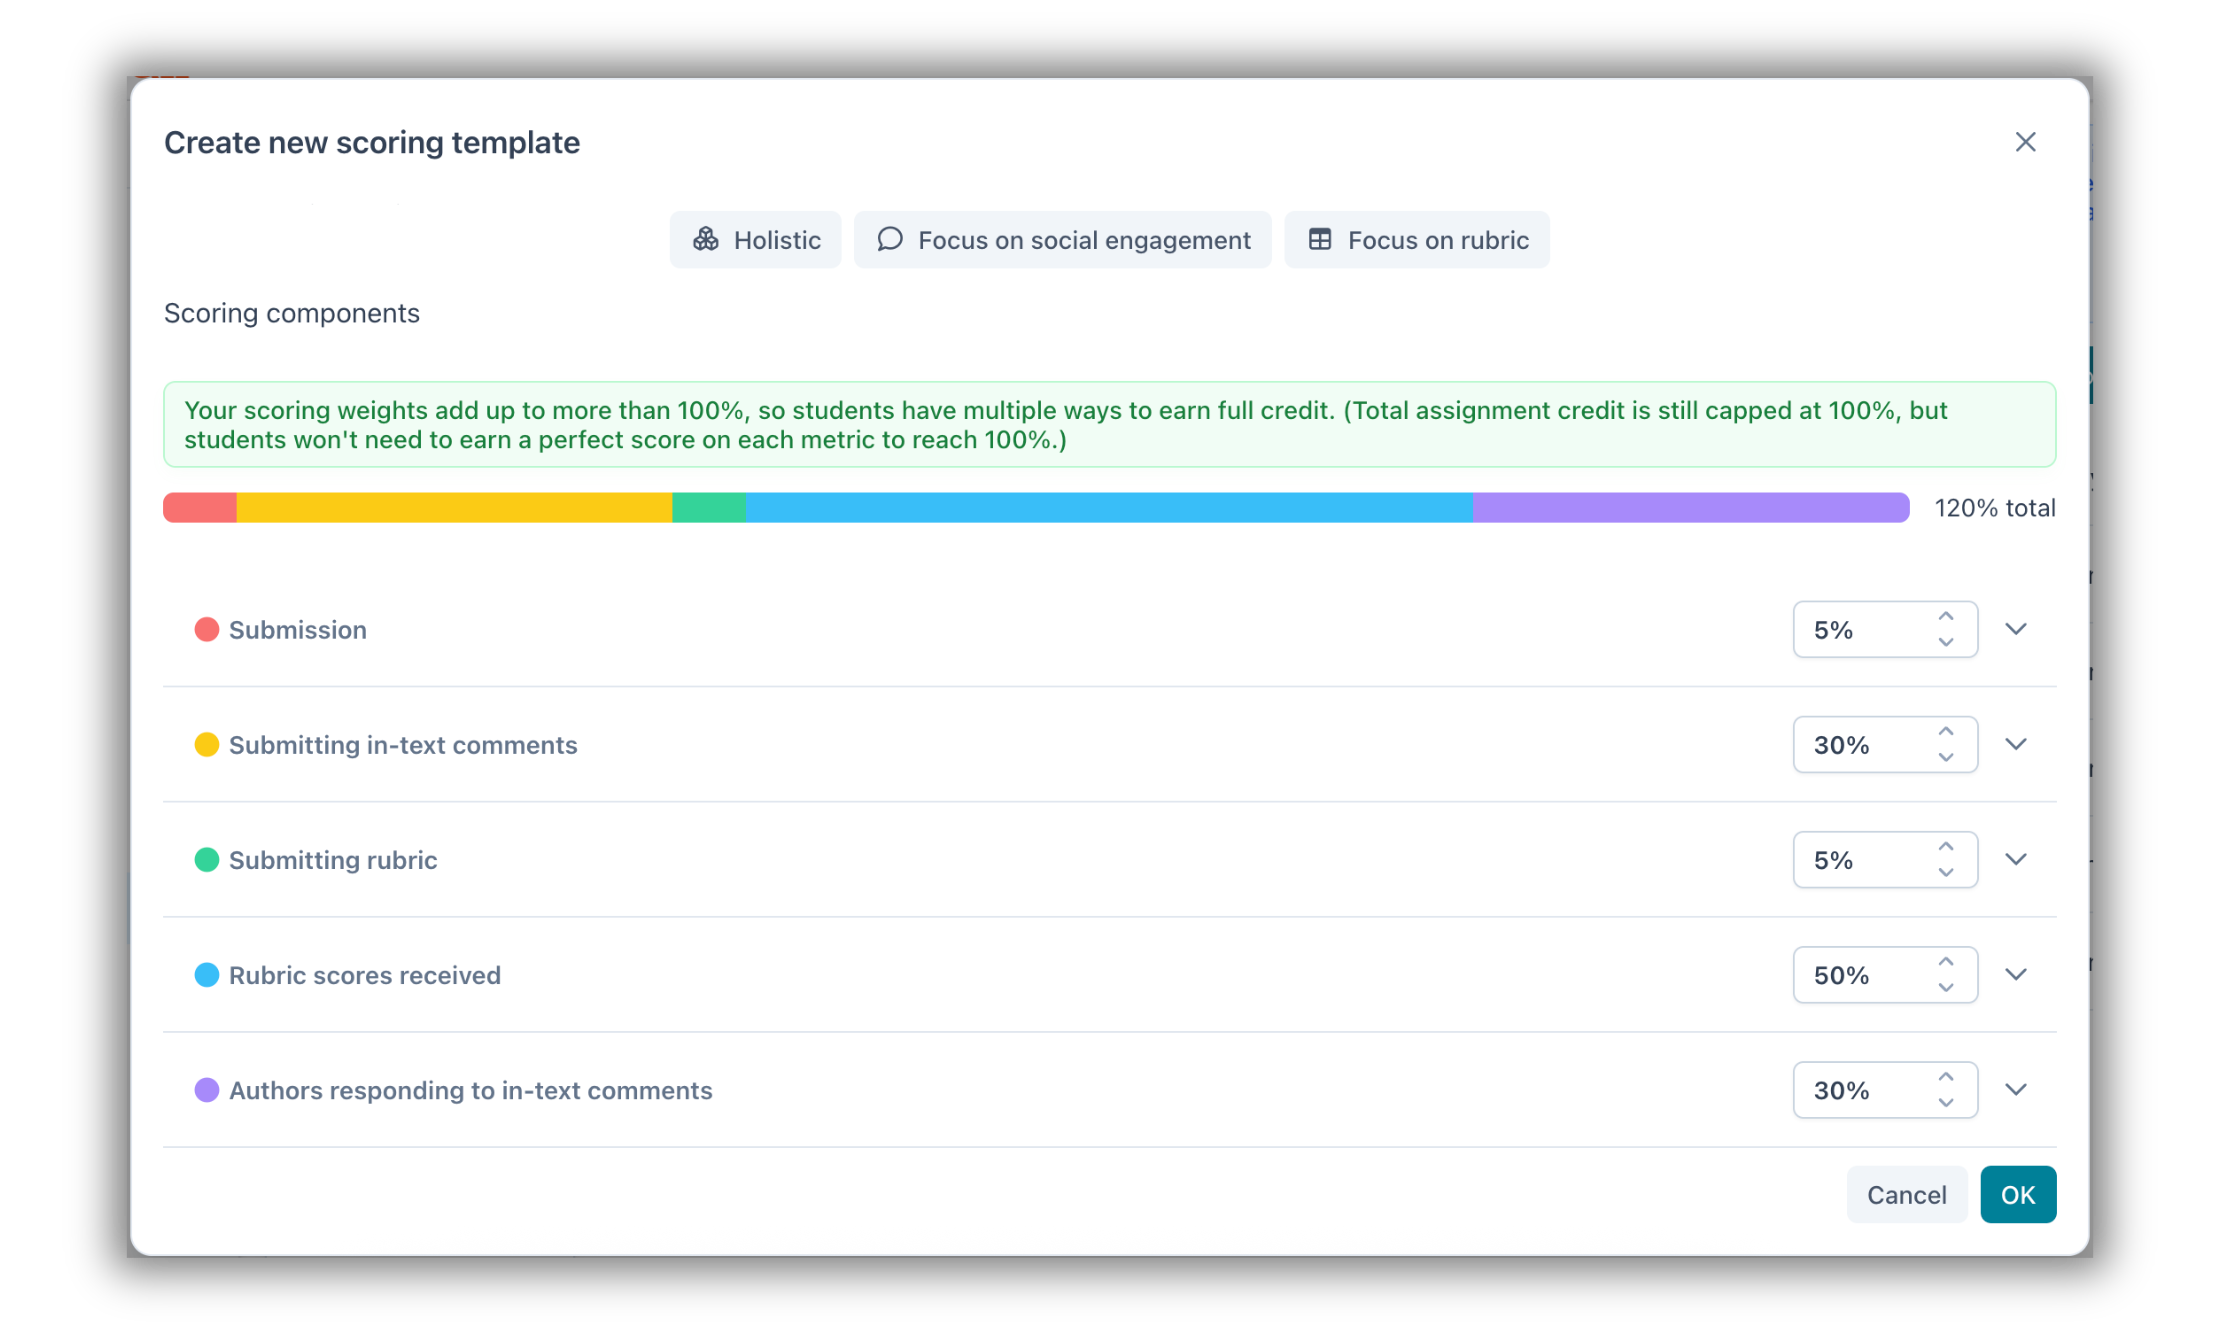This screenshot has width=2220, height=1334.
Task: Close the scoring template dialog
Action: 2025,142
